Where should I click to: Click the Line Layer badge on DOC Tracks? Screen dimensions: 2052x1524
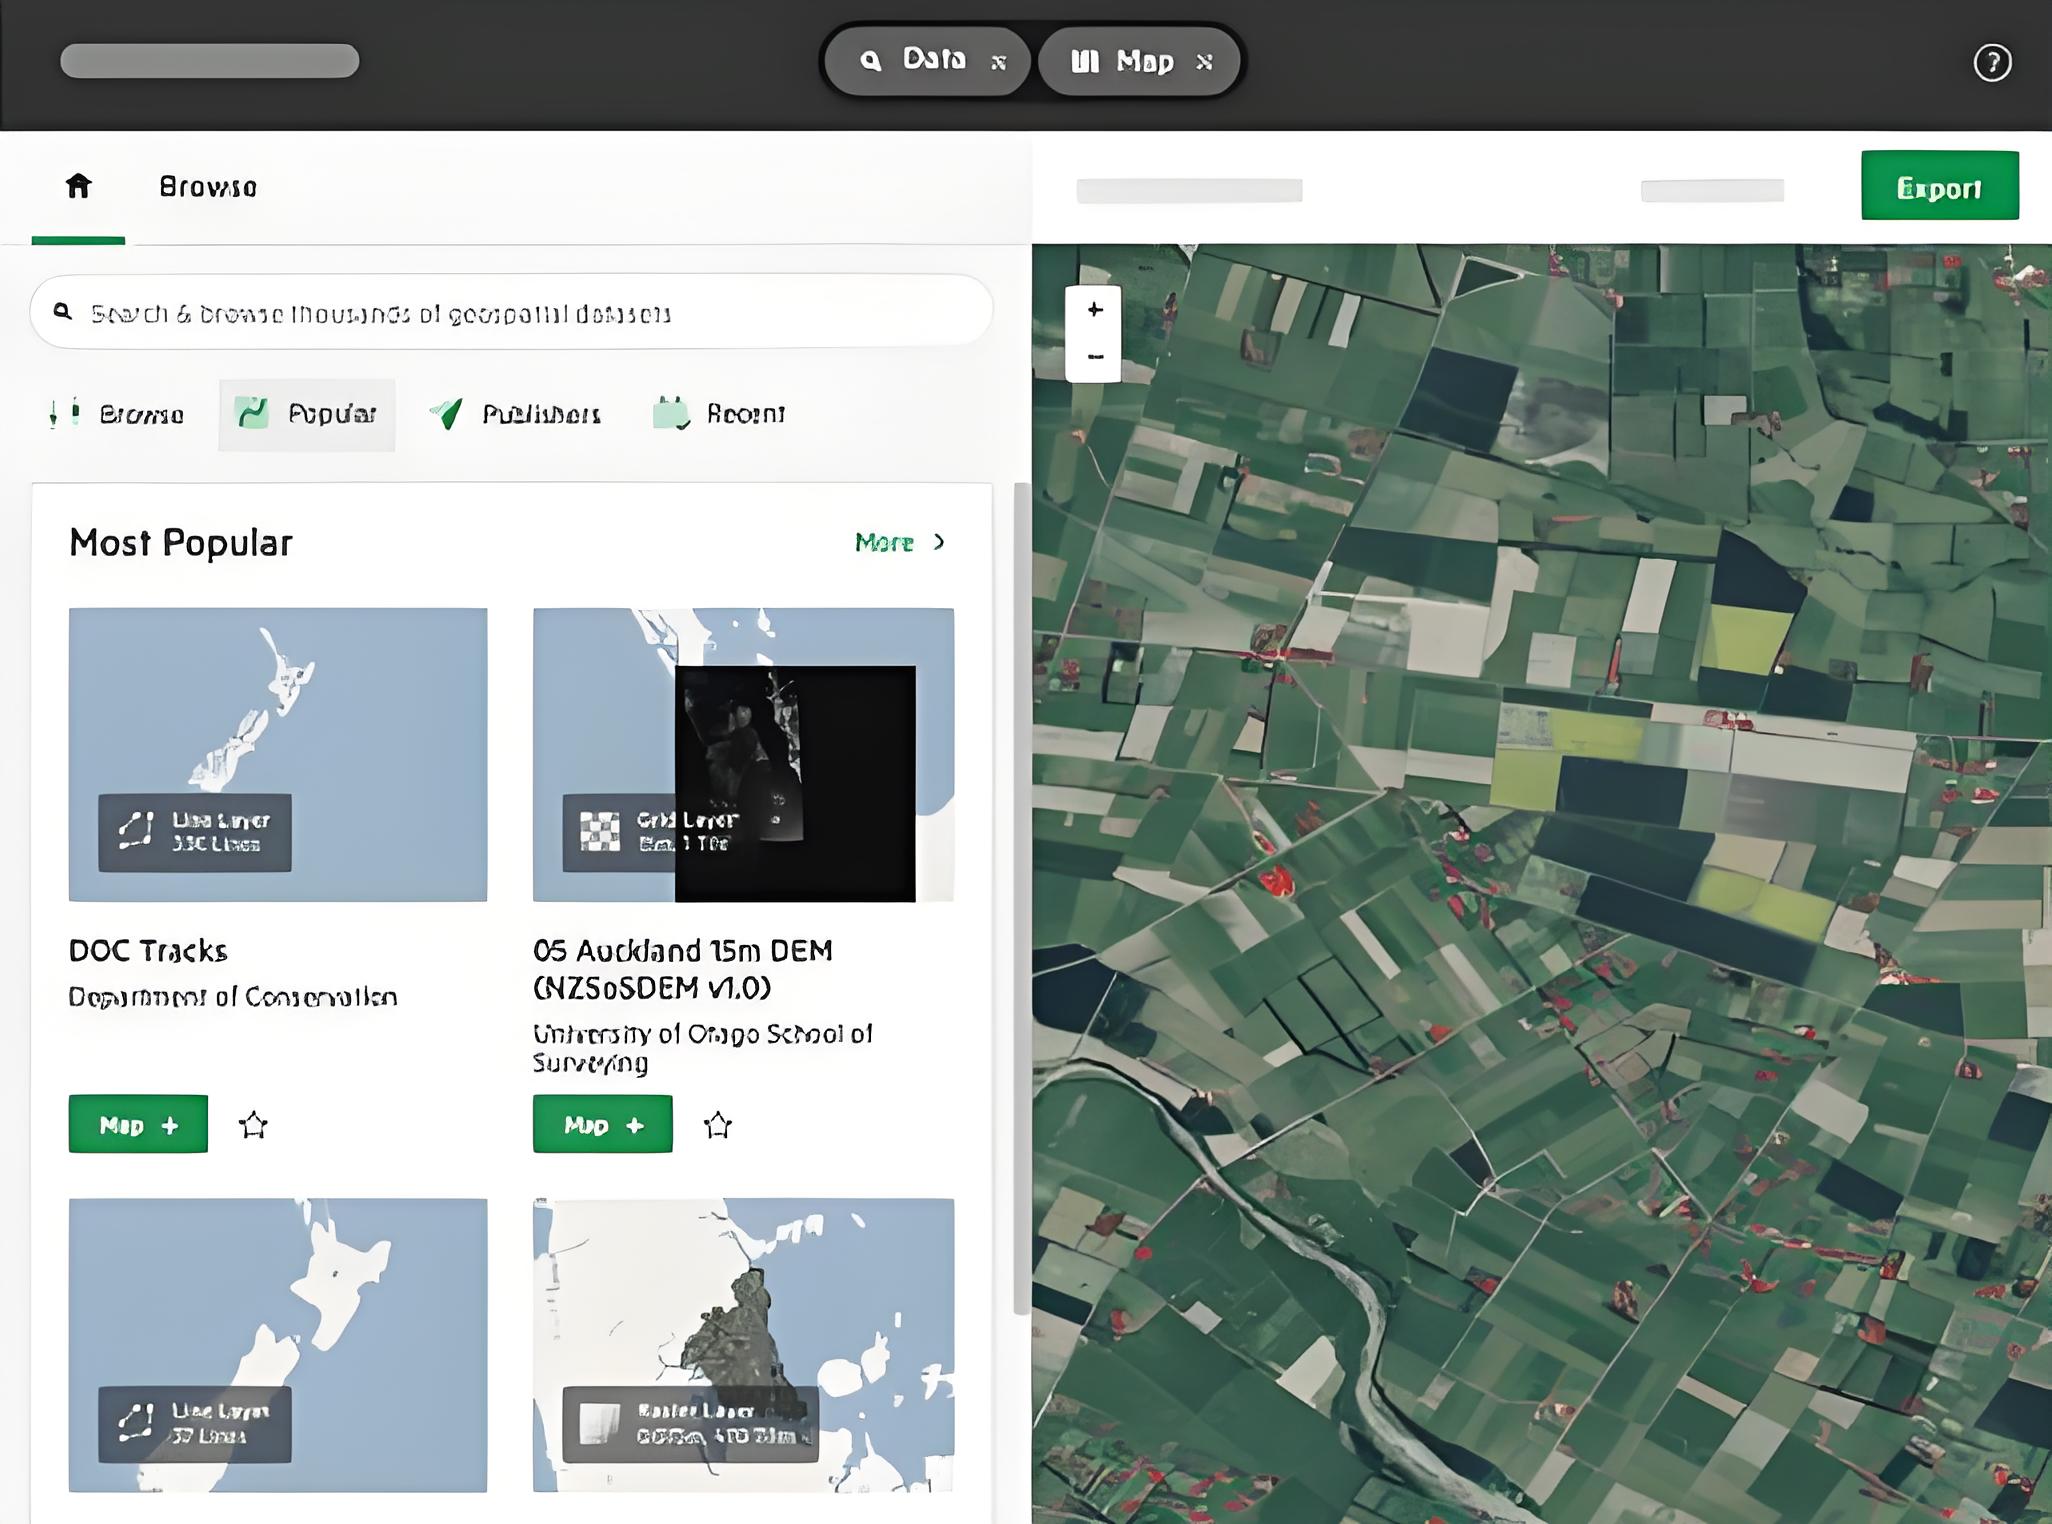pyautogui.click(x=195, y=832)
